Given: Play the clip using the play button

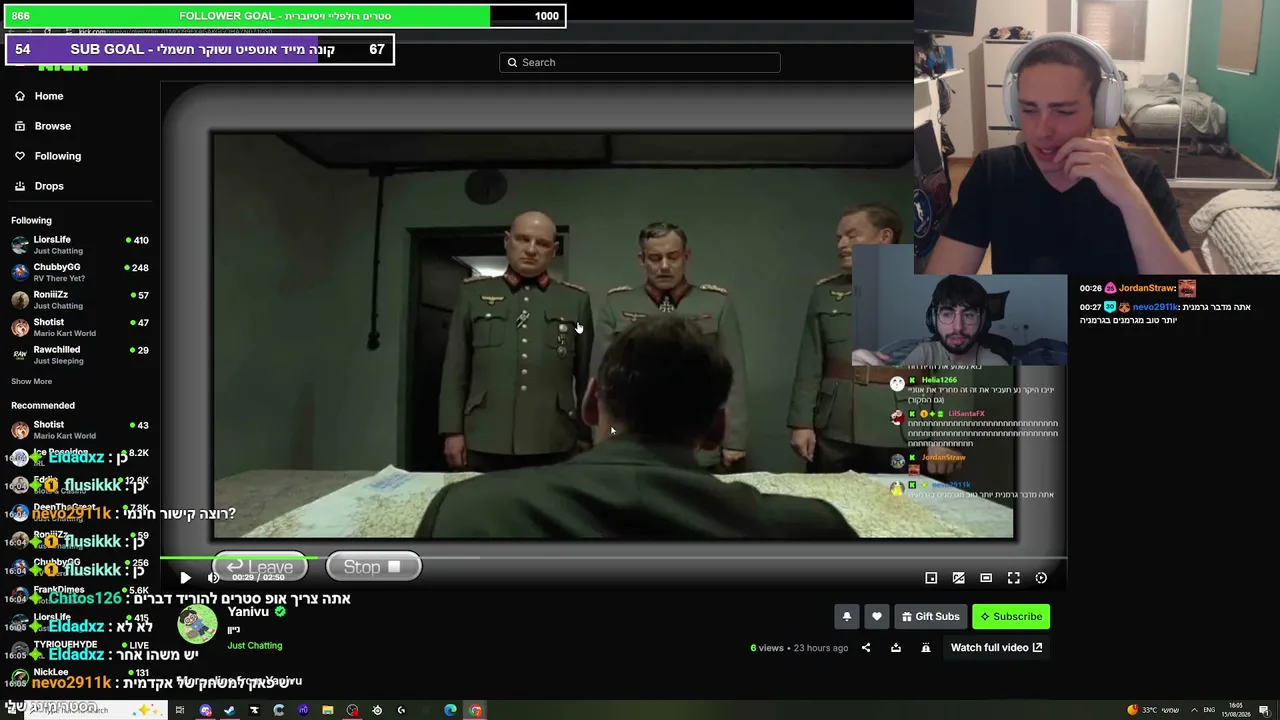Looking at the screenshot, I should [185, 578].
